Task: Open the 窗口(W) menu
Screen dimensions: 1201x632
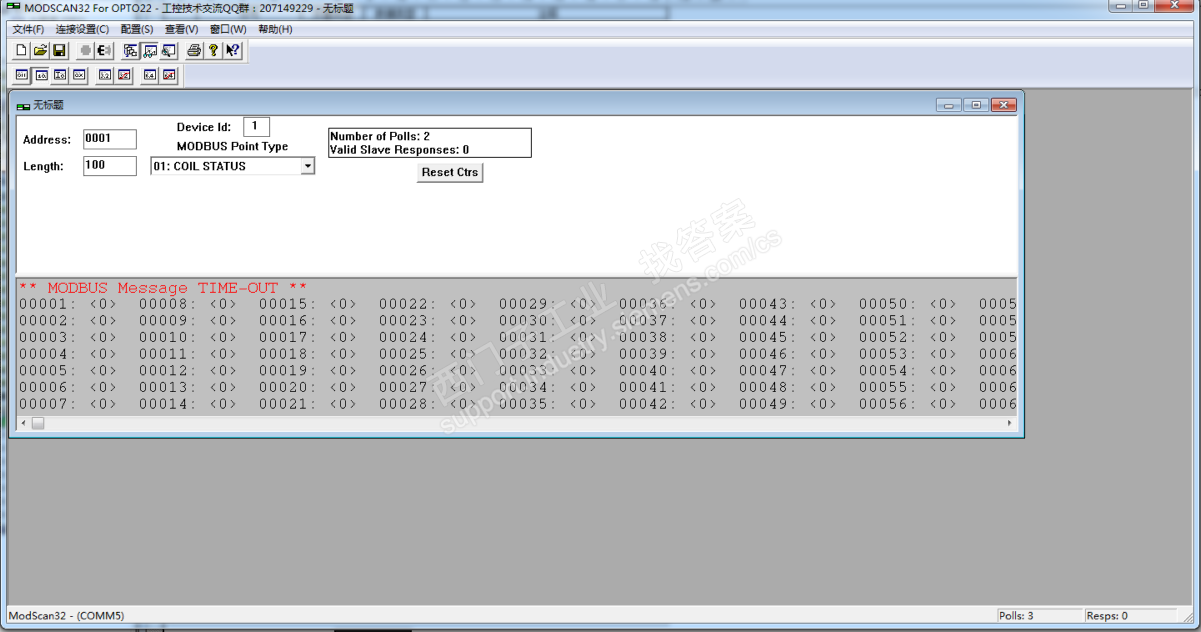Action: (x=228, y=29)
